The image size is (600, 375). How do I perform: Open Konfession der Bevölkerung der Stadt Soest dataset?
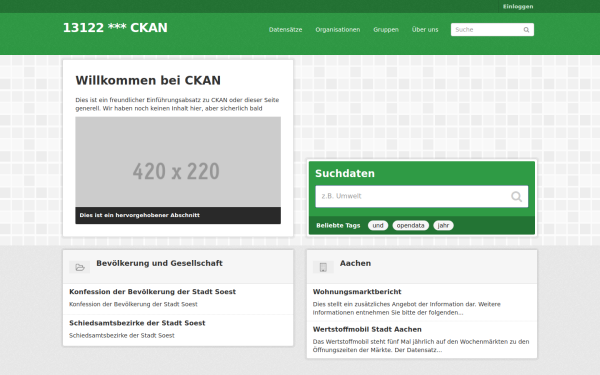(x=152, y=292)
